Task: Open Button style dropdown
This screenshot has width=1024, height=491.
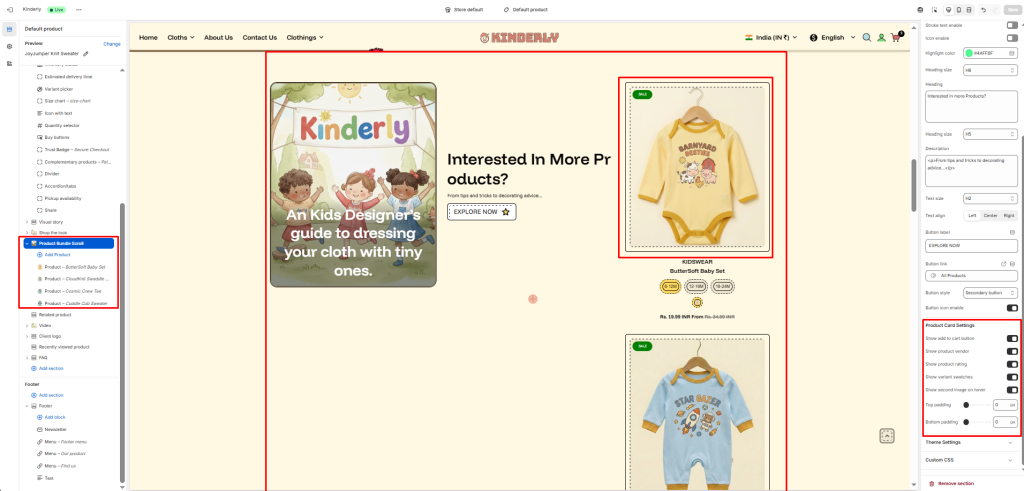Action: coord(991,293)
